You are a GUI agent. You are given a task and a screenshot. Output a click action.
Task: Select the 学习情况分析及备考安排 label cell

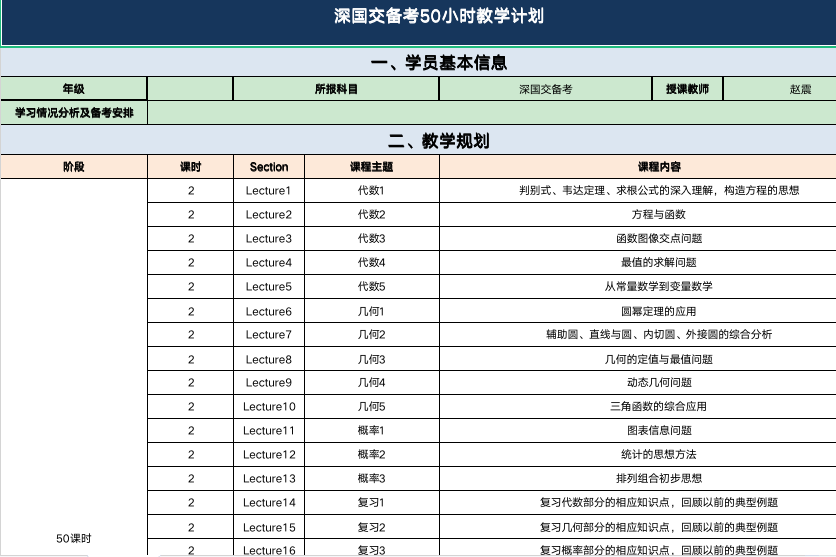(74, 112)
